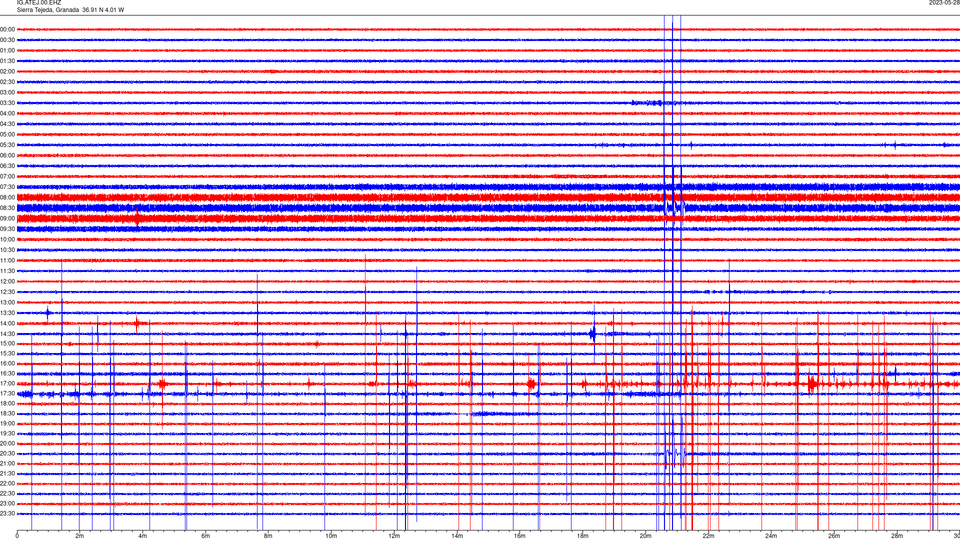960x540 pixels.
Task: Click the 11:30 time label
Action: [x=7, y=271]
